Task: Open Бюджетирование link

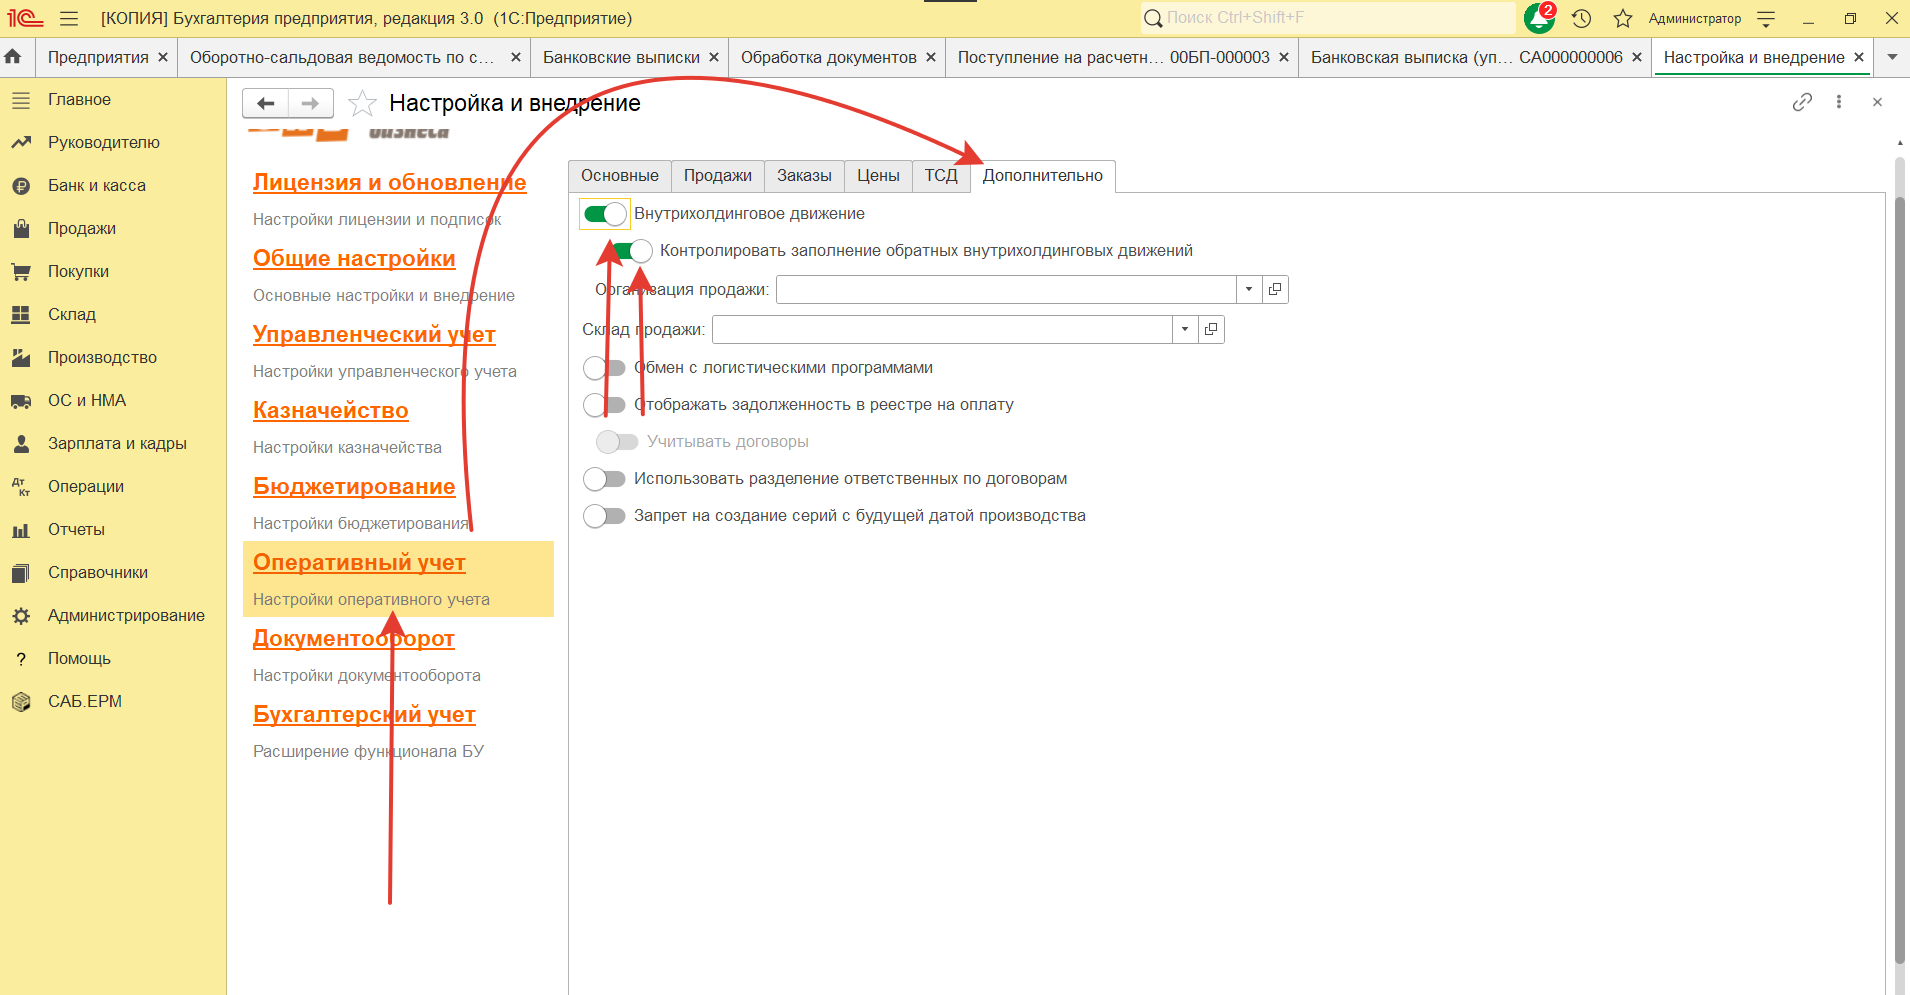Action: tap(354, 486)
